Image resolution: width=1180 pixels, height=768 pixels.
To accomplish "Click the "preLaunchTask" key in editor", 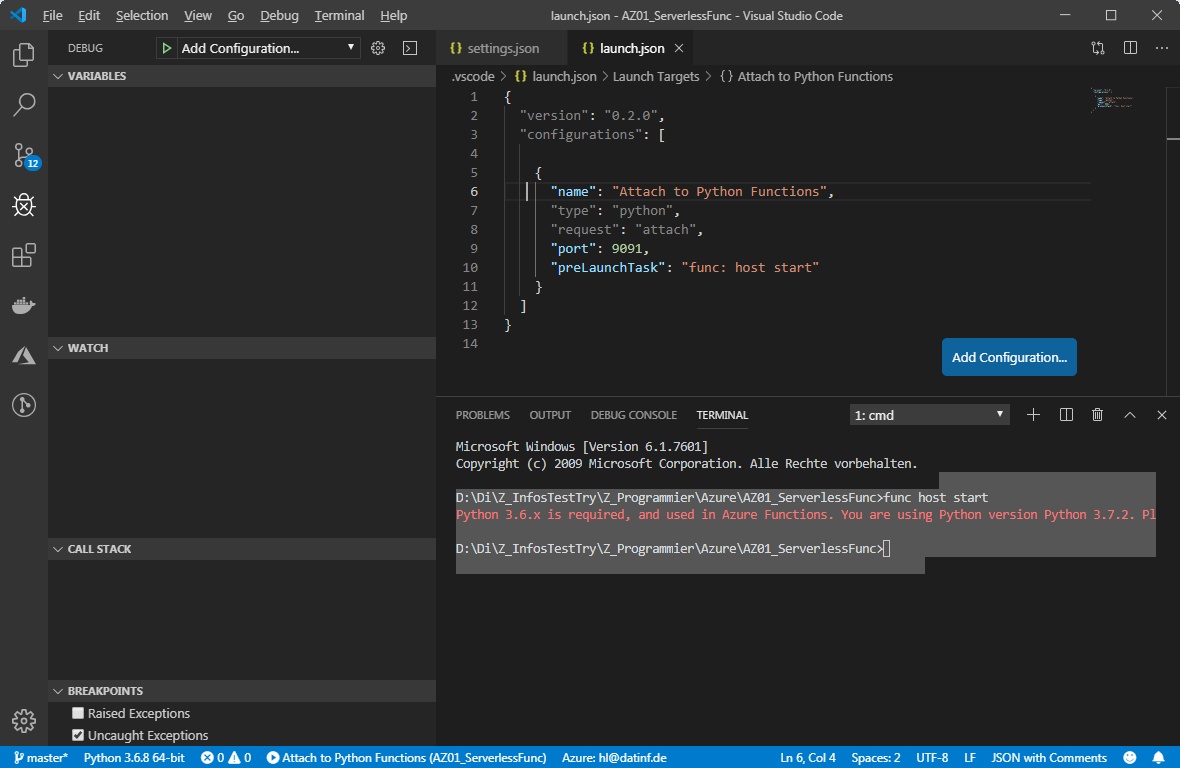I will [608, 267].
